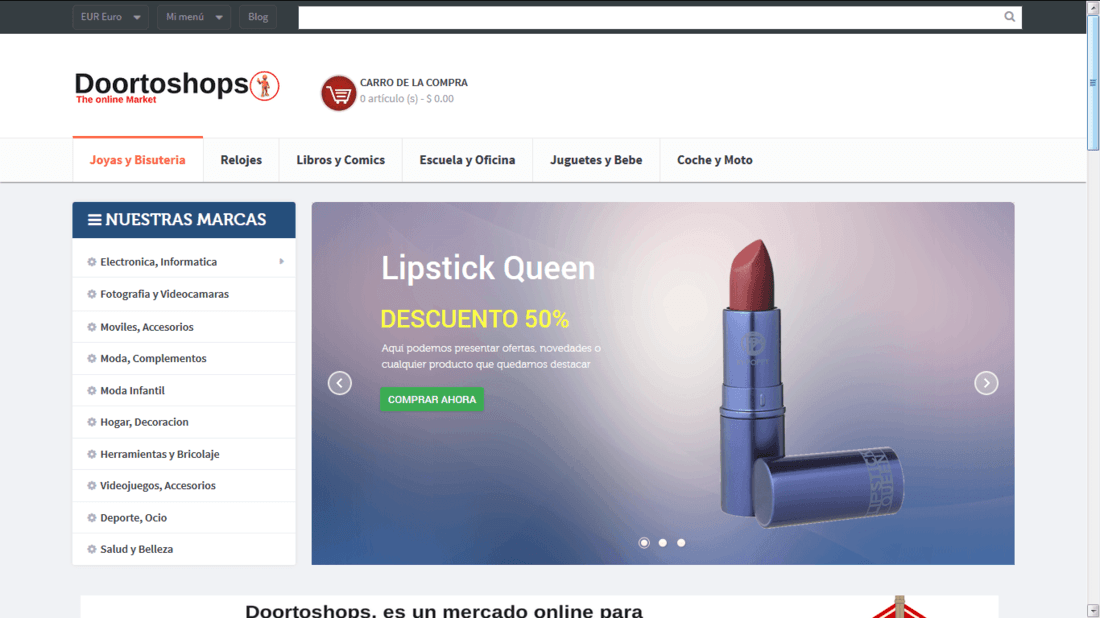
Task: Open Salud y Belleza category
Action: [136, 549]
